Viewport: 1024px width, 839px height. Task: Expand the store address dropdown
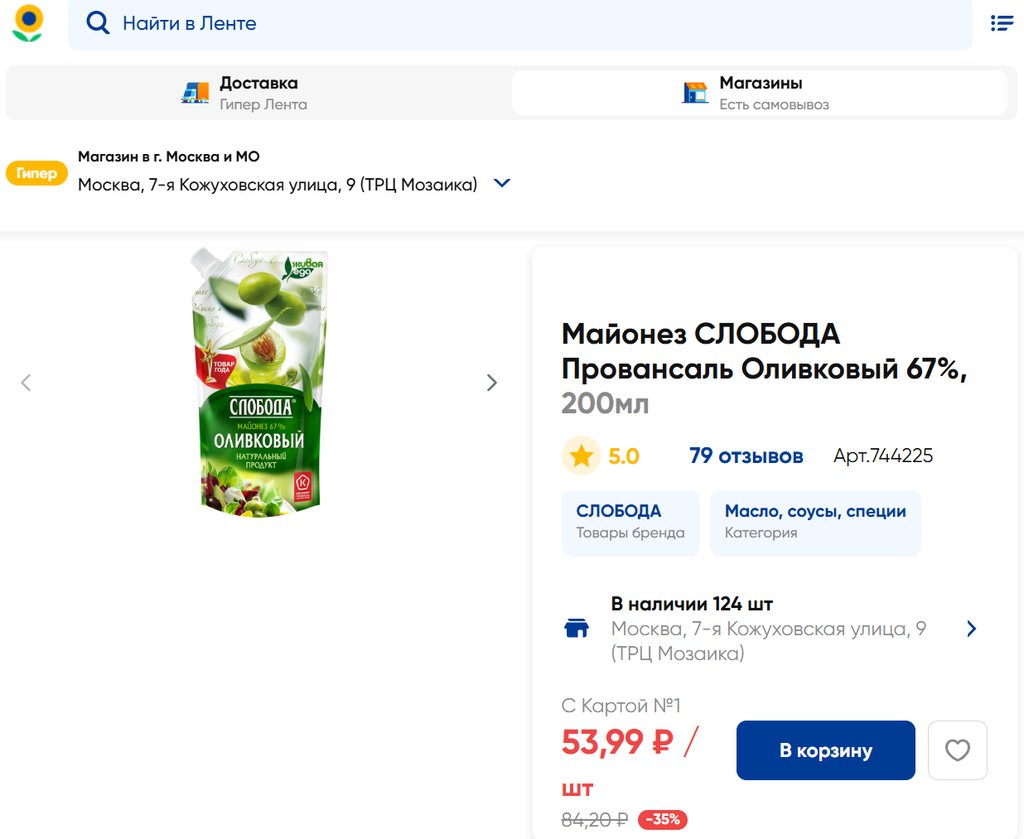[502, 184]
